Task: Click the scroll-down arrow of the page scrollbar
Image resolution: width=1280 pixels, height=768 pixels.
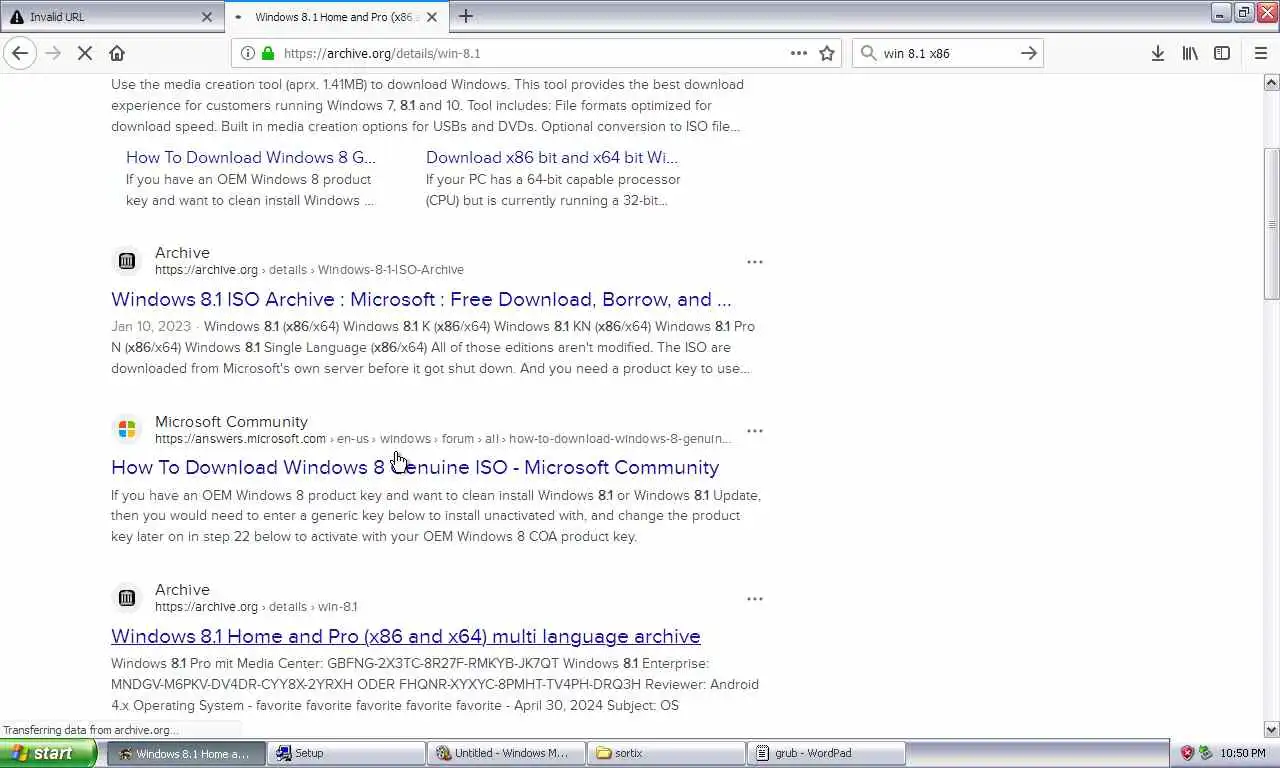Action: click(1272, 729)
